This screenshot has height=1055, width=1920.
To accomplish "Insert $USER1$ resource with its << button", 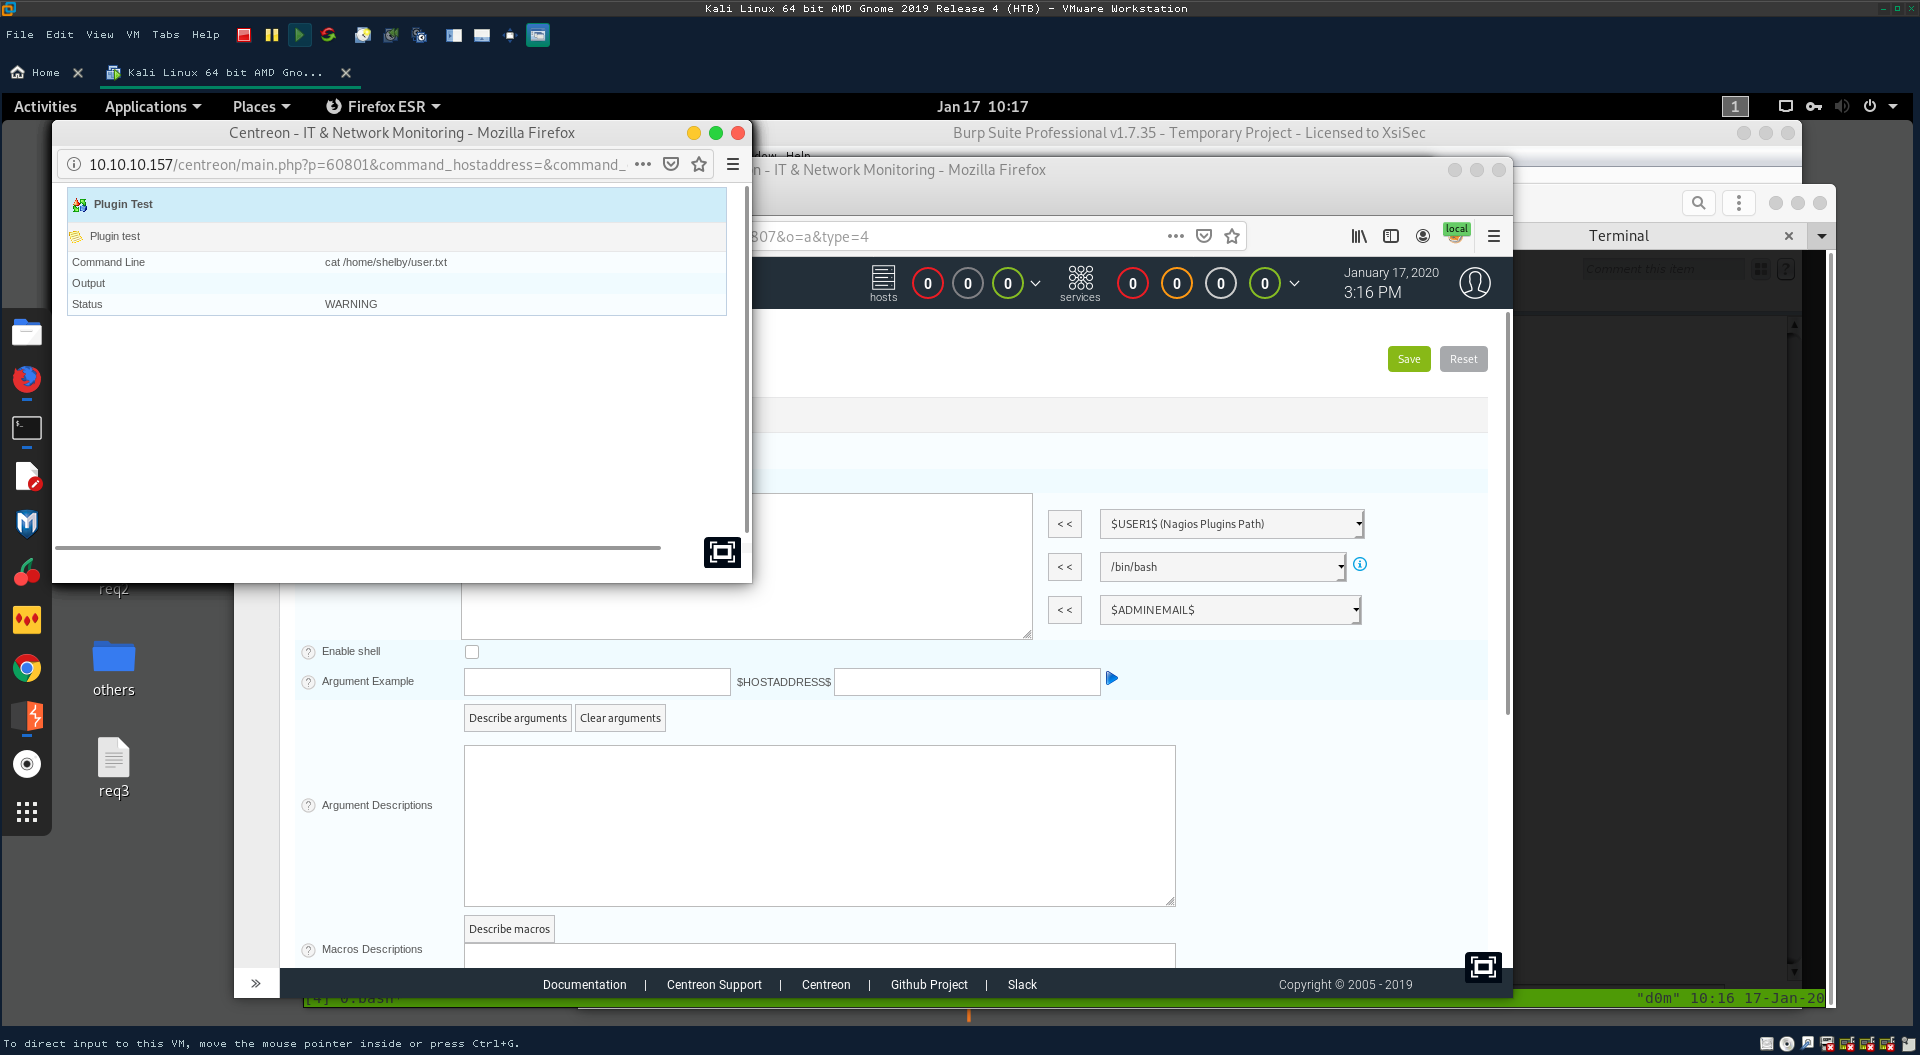I will 1065,524.
